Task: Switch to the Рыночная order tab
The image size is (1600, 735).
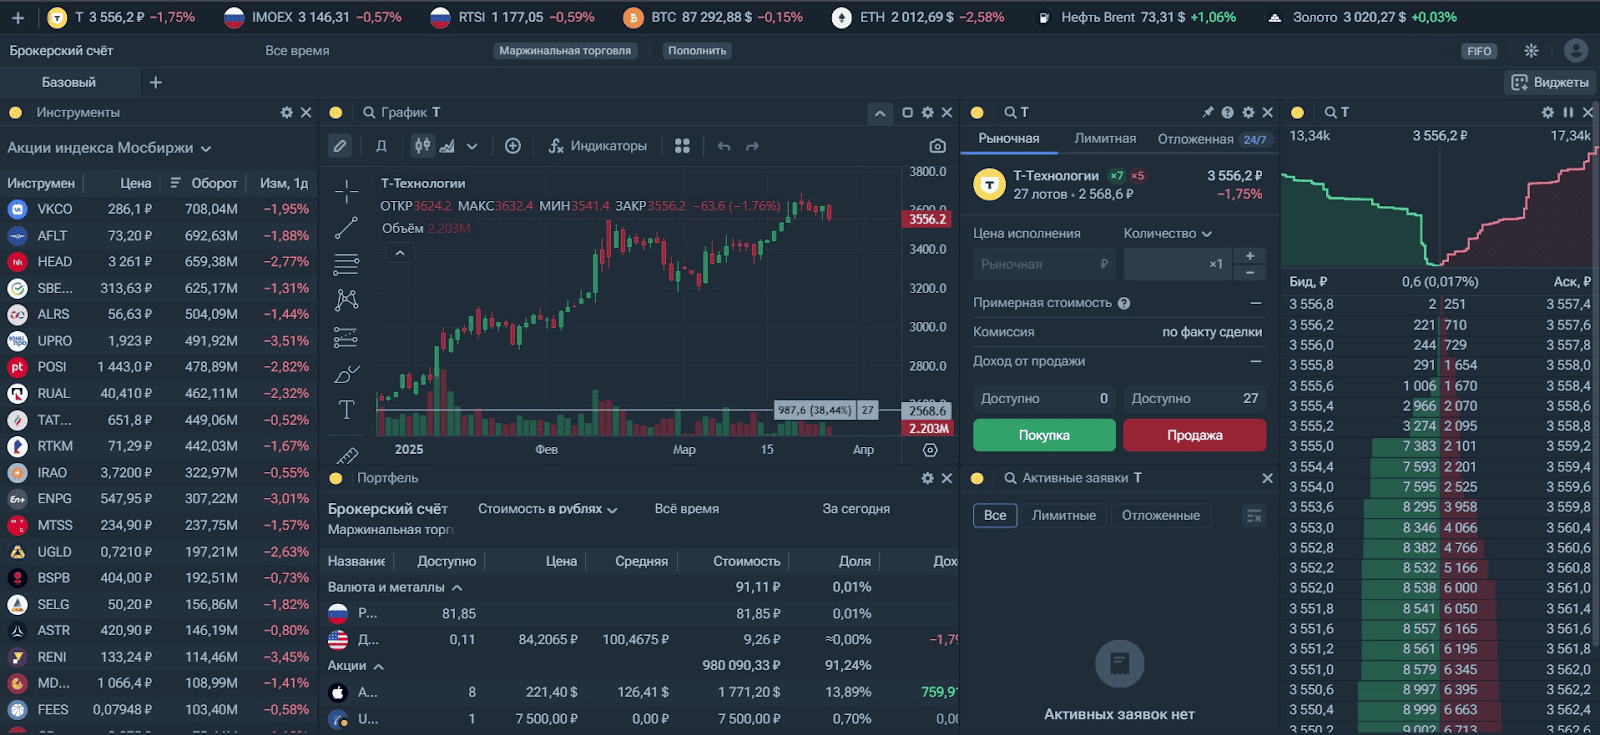Action: tap(1009, 139)
